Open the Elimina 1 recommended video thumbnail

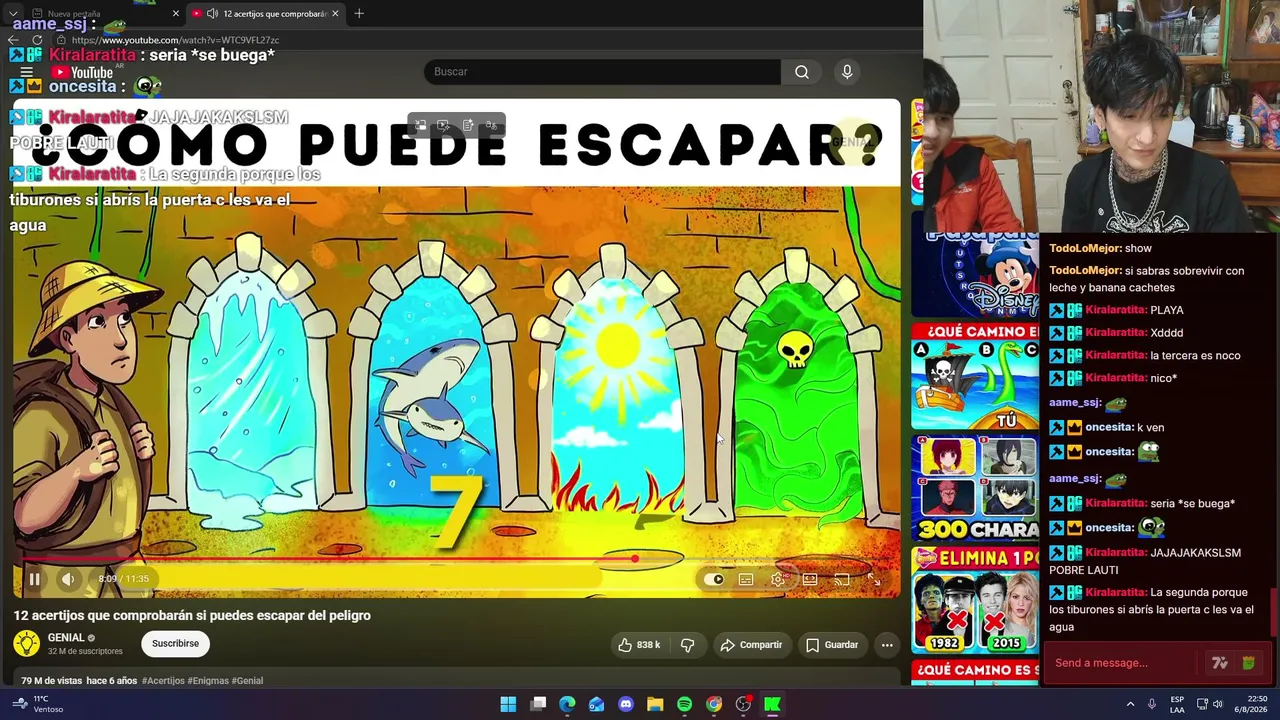975,600
